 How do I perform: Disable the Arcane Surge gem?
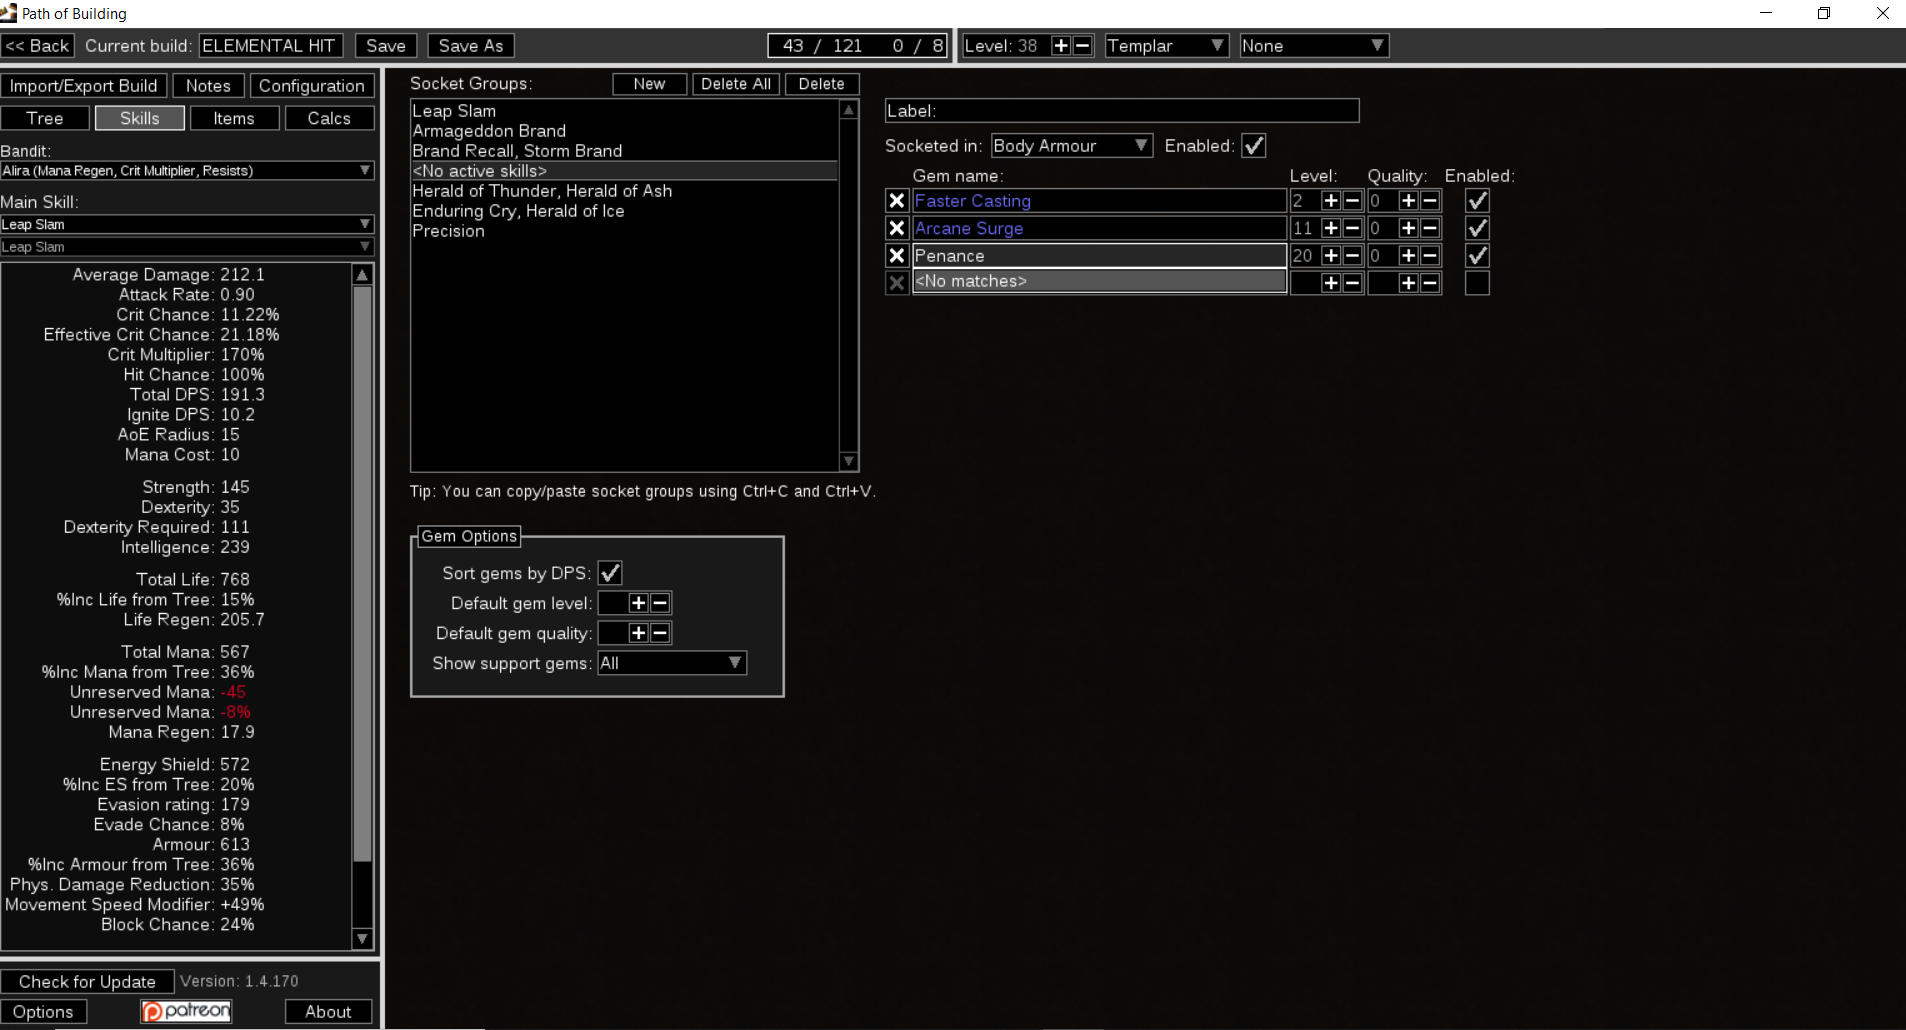tap(1477, 227)
